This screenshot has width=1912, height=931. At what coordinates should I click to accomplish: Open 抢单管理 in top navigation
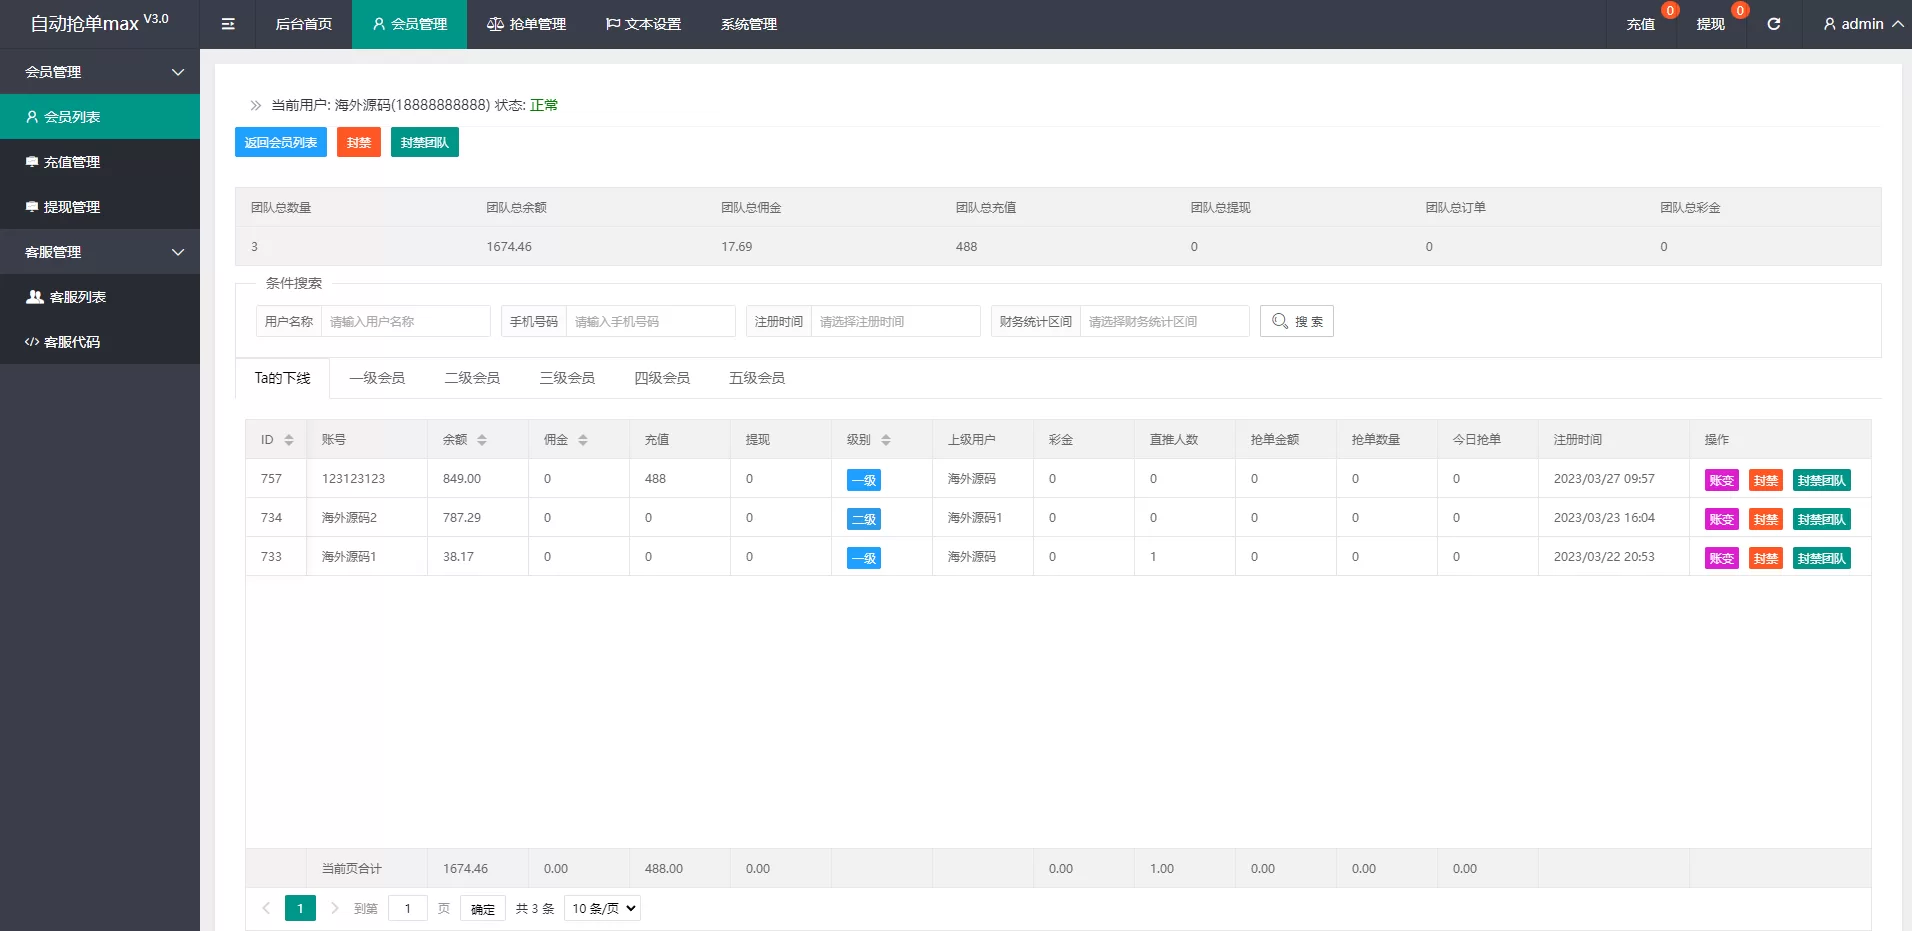coord(526,24)
